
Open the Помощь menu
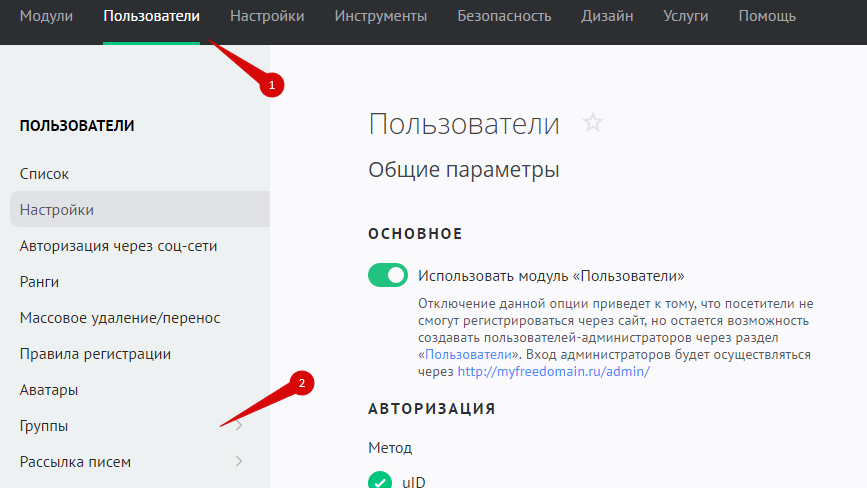(767, 16)
